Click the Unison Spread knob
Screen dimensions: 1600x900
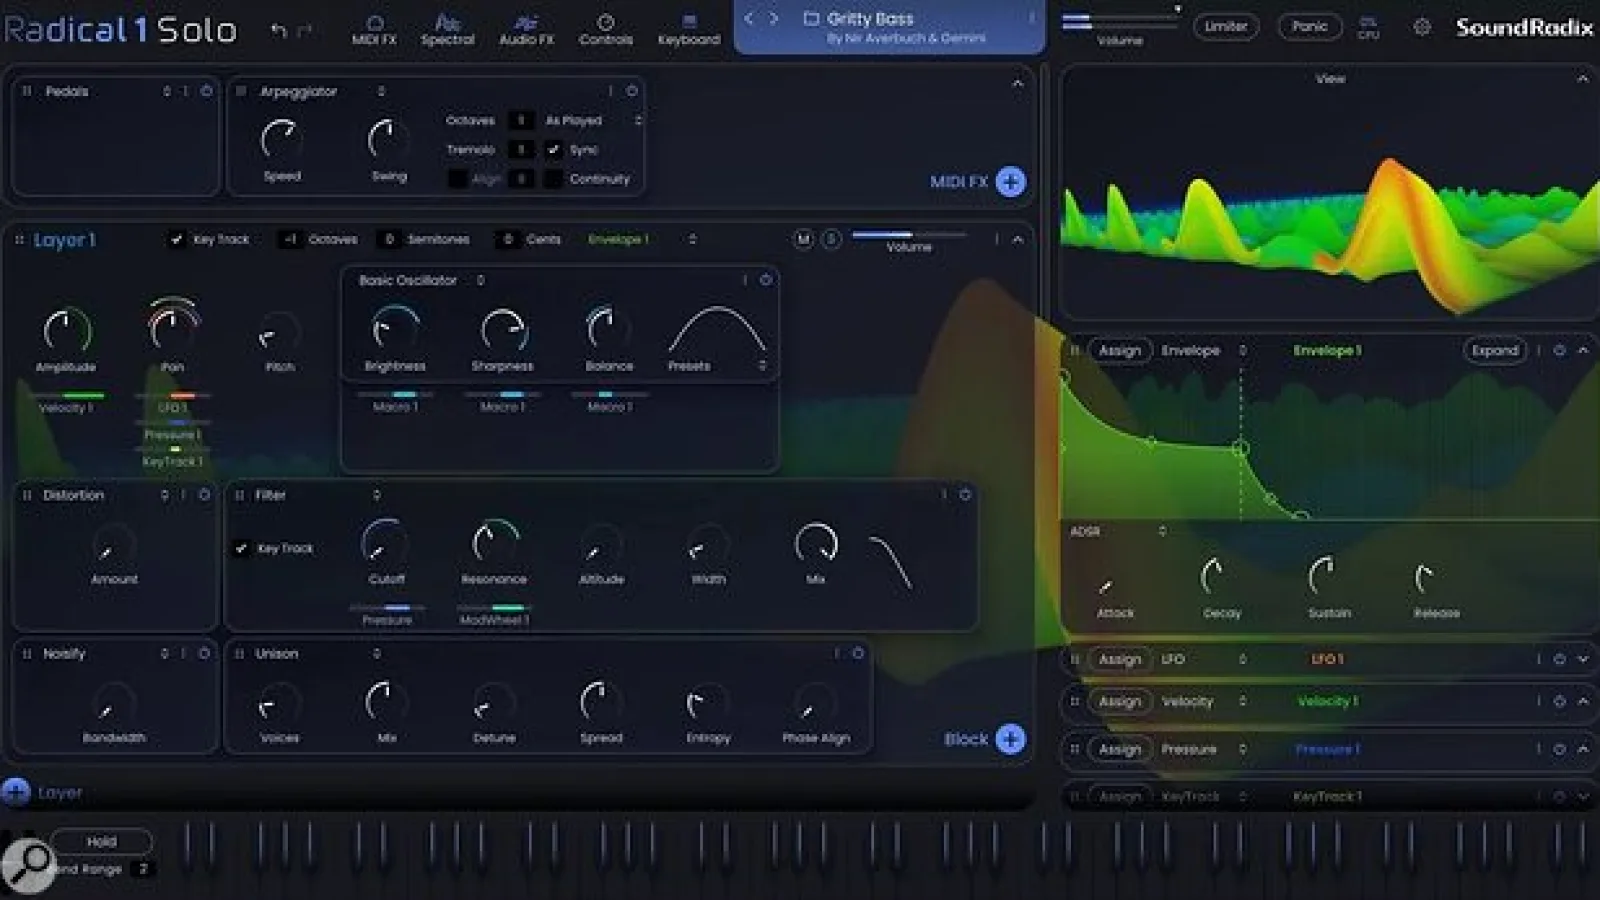point(601,703)
